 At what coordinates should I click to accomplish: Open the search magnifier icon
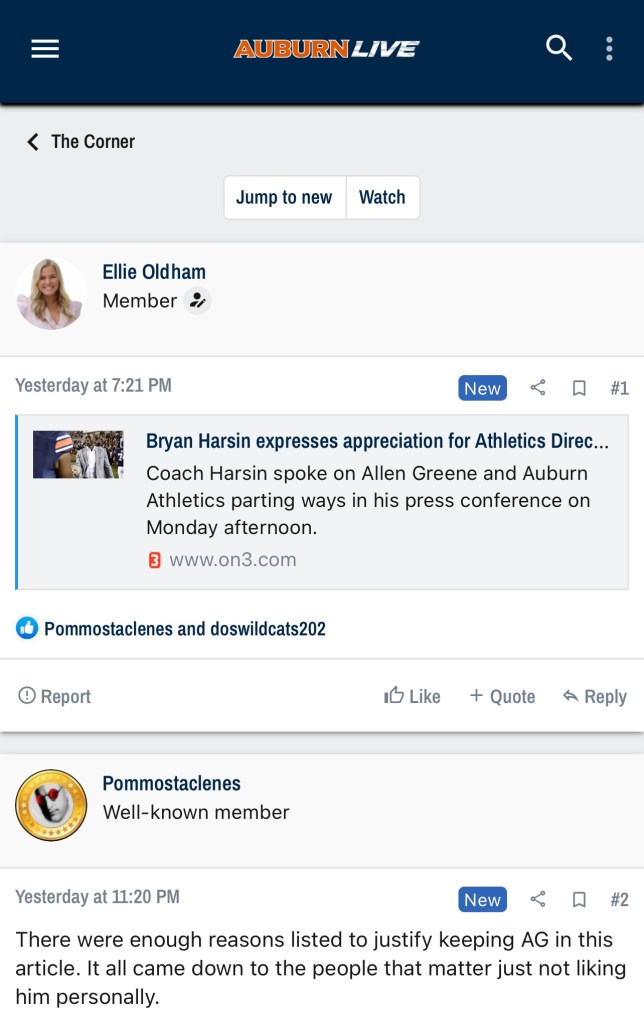coord(558,48)
